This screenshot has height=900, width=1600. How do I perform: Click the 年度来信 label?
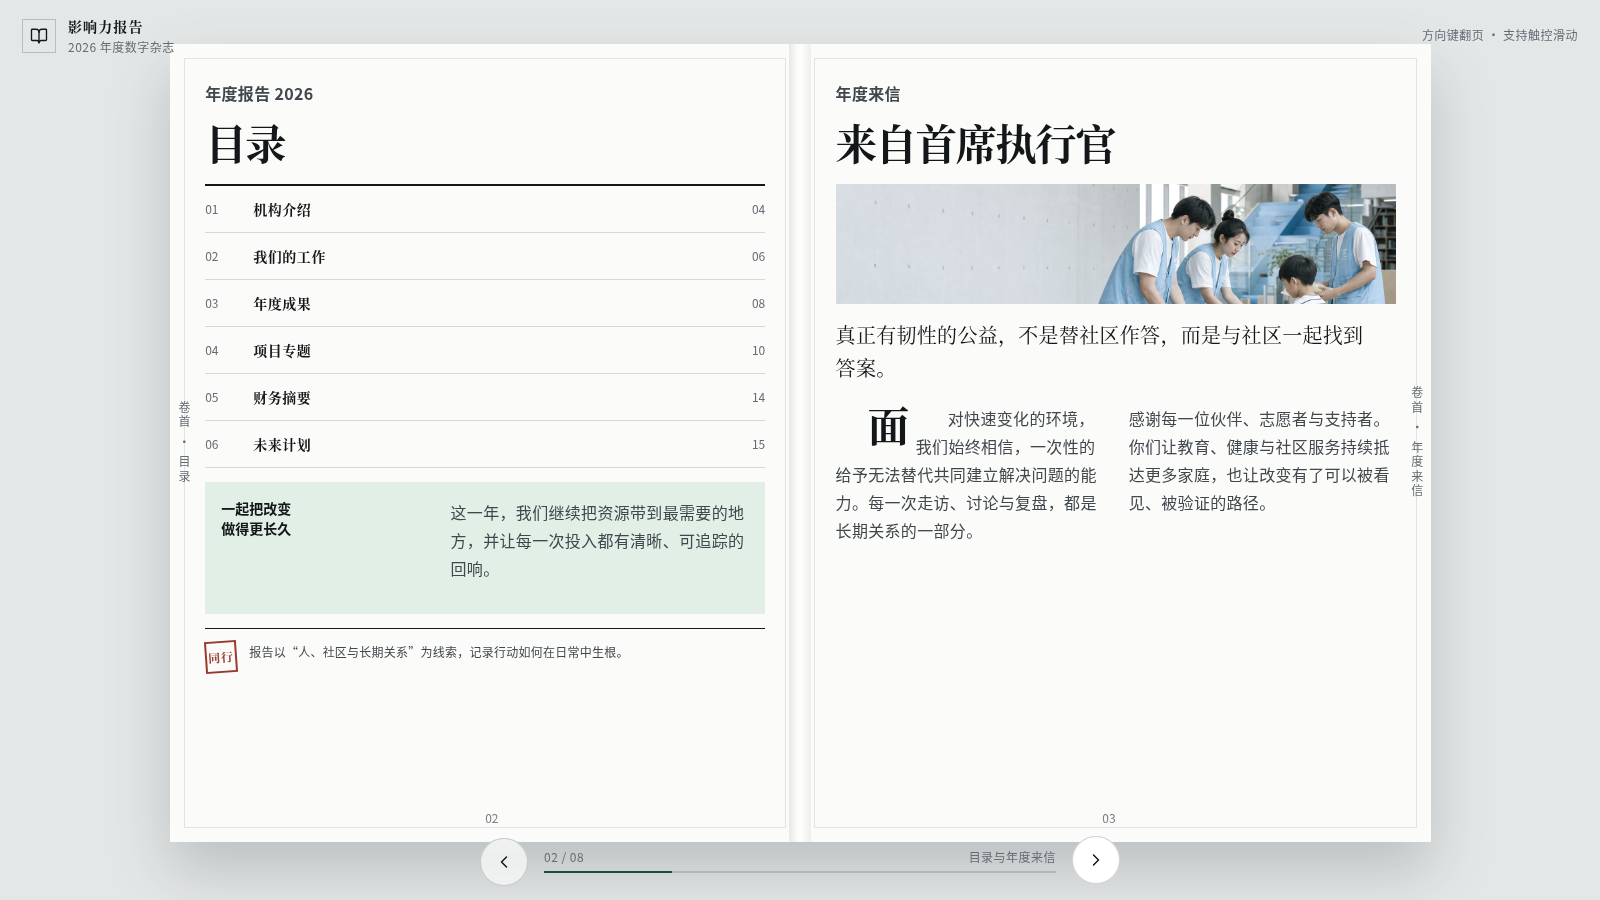pyautogui.click(x=868, y=94)
